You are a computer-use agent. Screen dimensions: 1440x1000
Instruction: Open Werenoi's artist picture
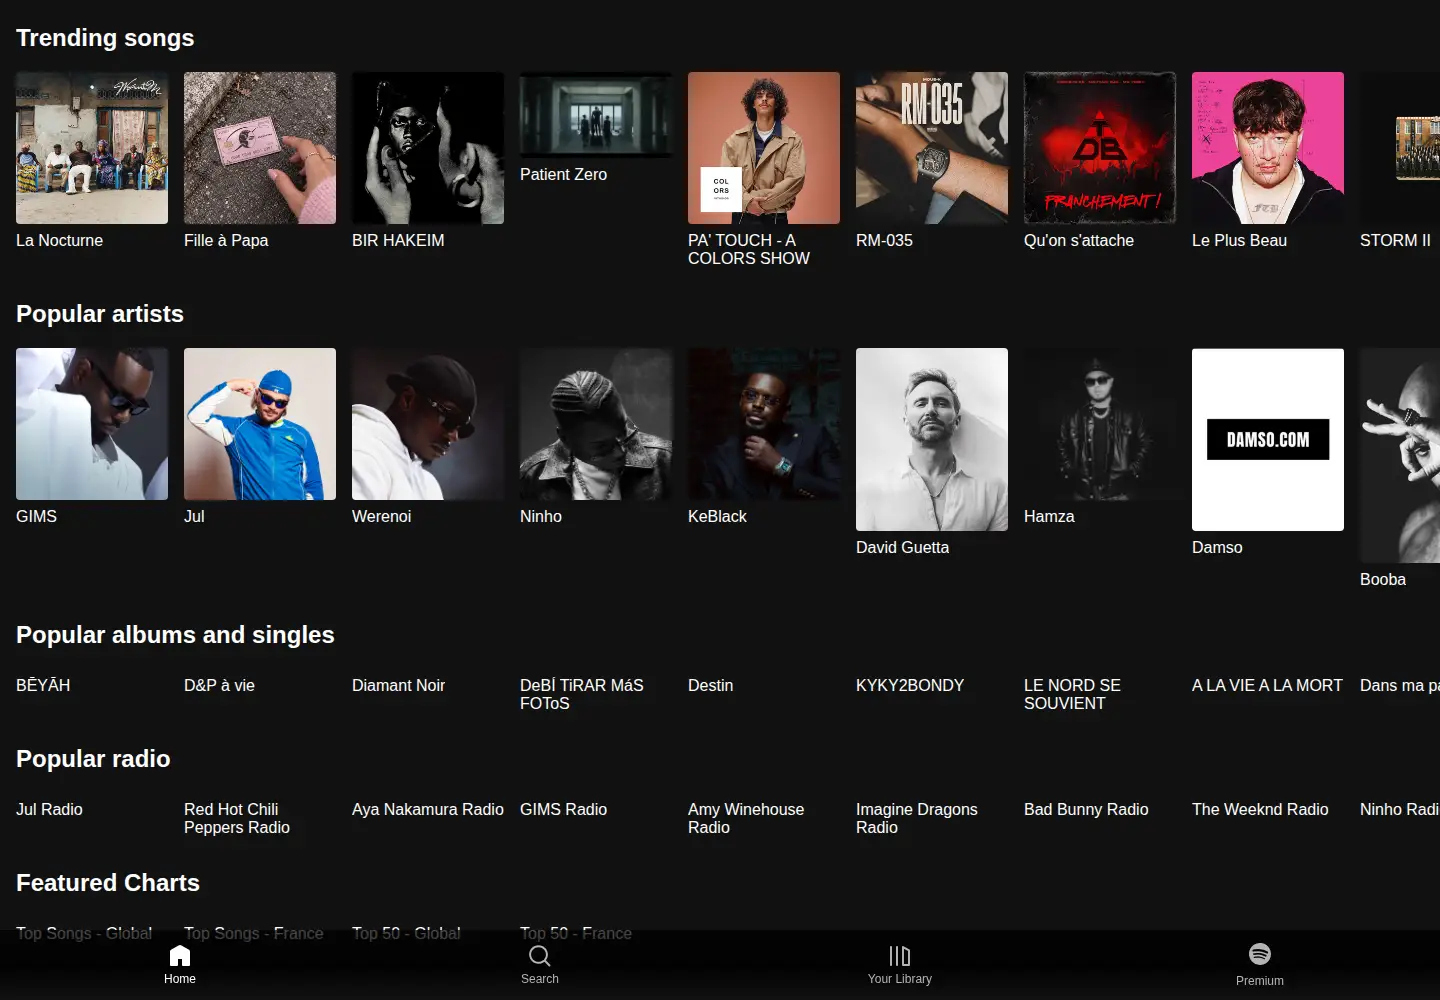coord(428,424)
